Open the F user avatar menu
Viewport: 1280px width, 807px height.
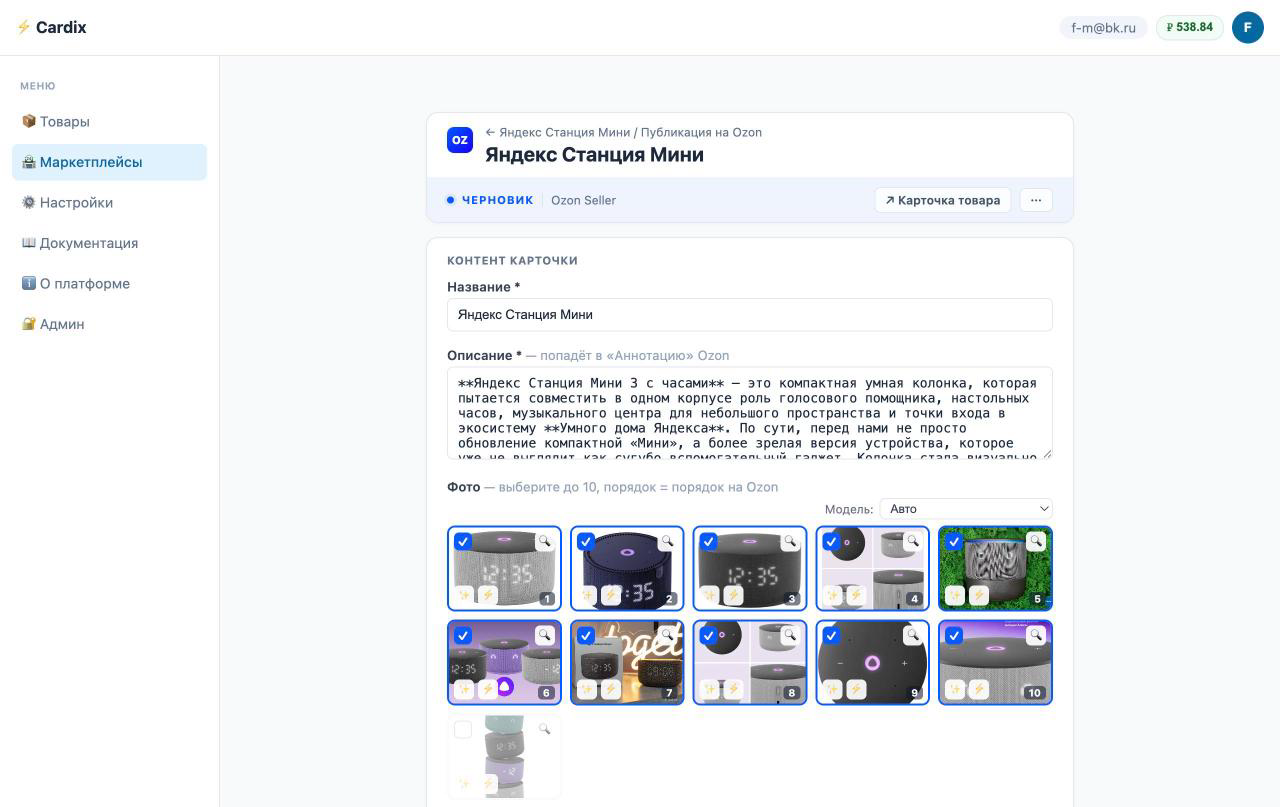click(x=1248, y=27)
